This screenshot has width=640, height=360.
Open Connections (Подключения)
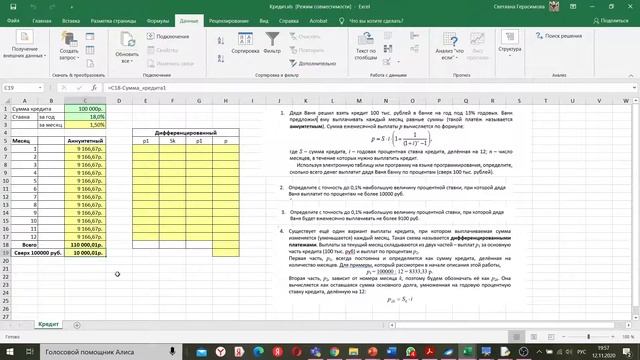(168, 36)
